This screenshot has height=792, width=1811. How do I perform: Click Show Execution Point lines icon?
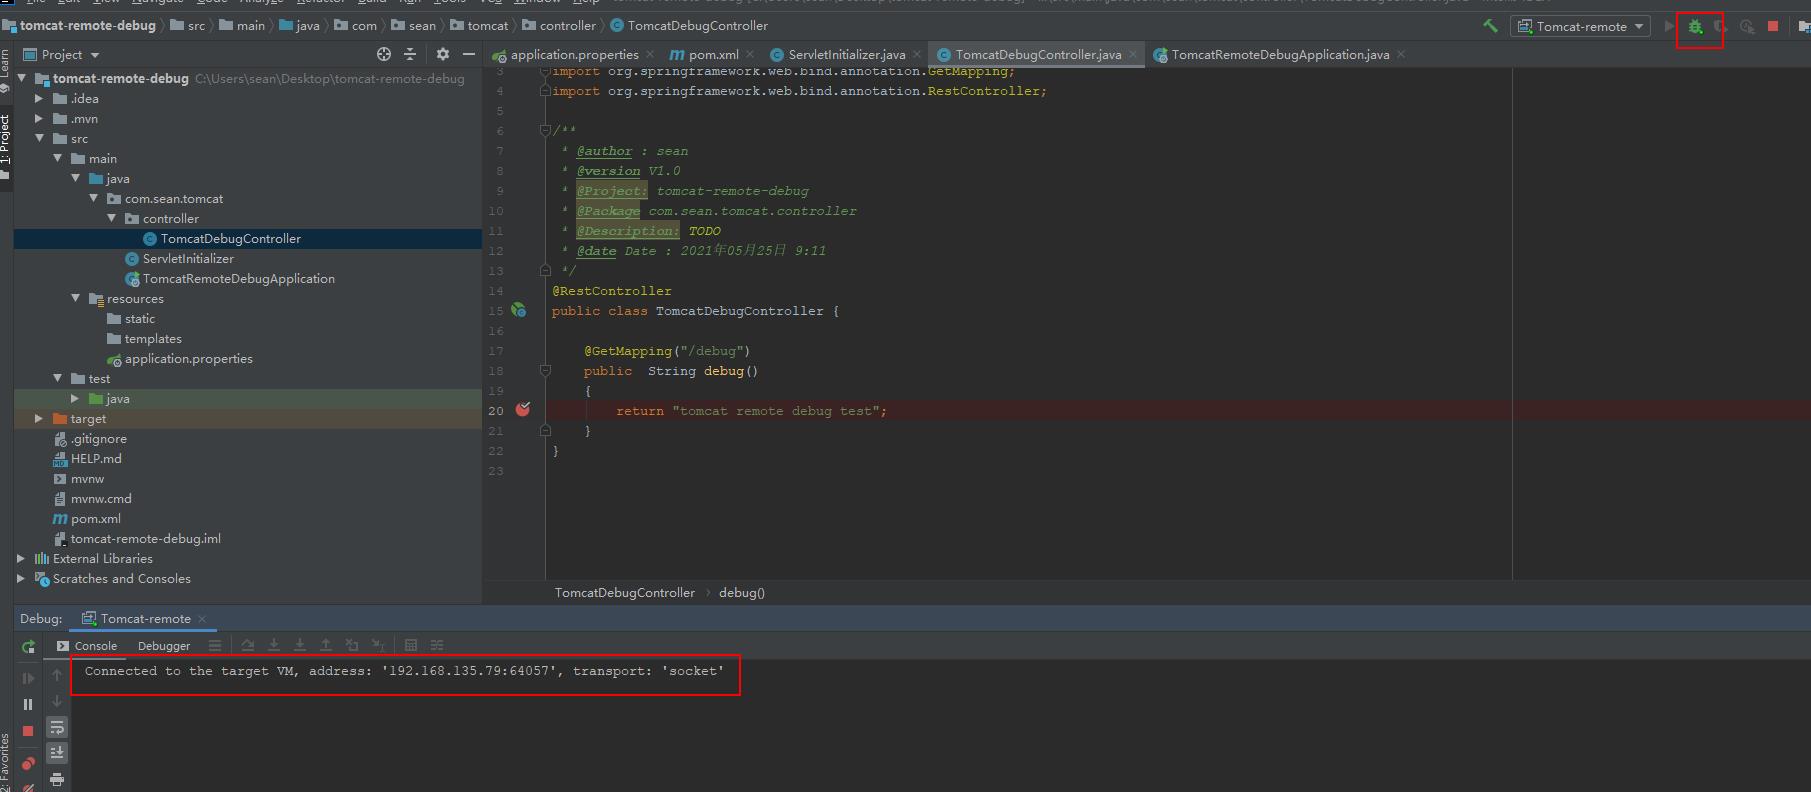point(215,645)
